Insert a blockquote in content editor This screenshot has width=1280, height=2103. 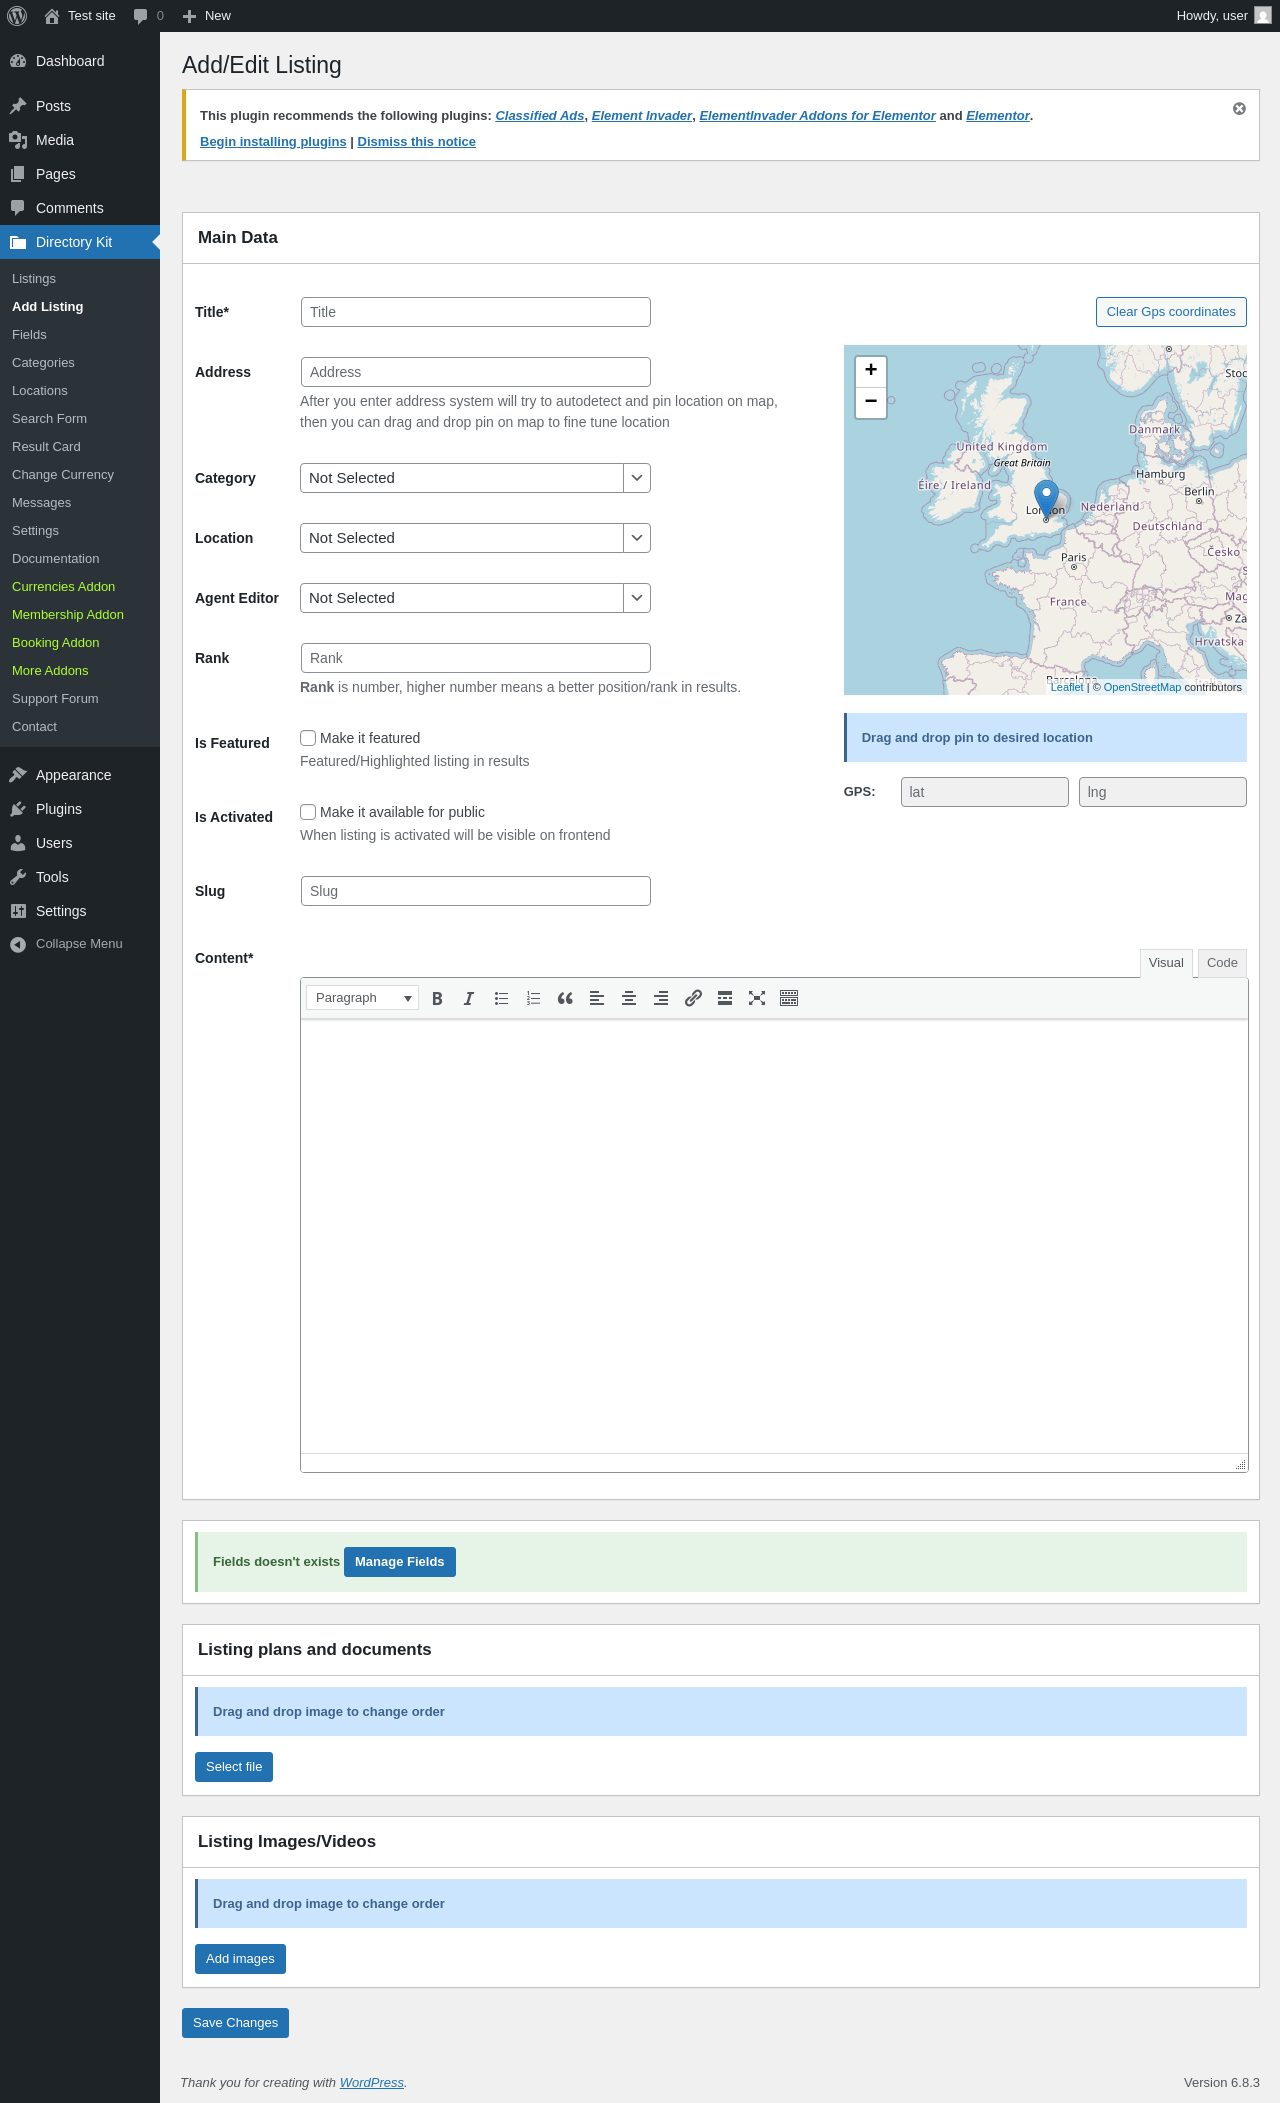click(565, 999)
